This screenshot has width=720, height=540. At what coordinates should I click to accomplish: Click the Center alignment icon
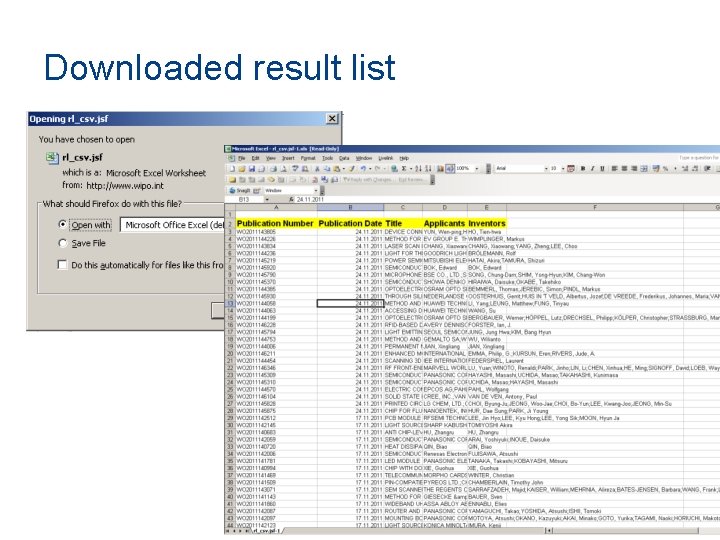click(624, 169)
